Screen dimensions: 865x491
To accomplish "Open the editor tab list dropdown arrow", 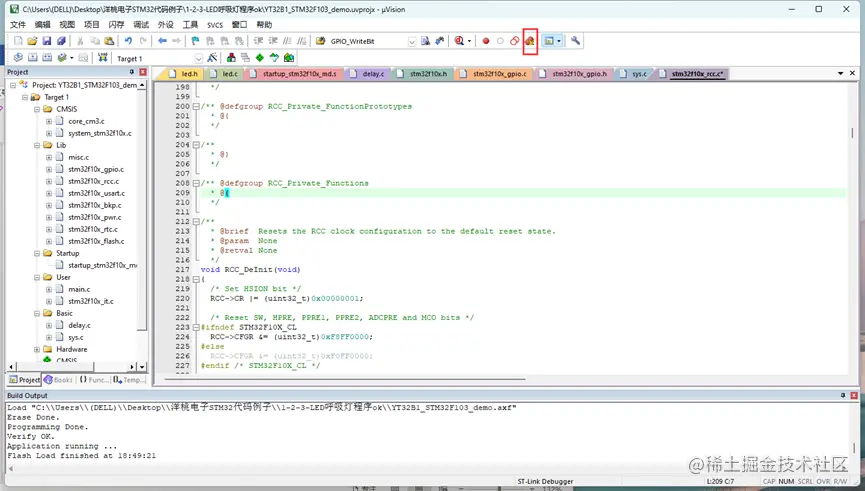I will point(840,73).
